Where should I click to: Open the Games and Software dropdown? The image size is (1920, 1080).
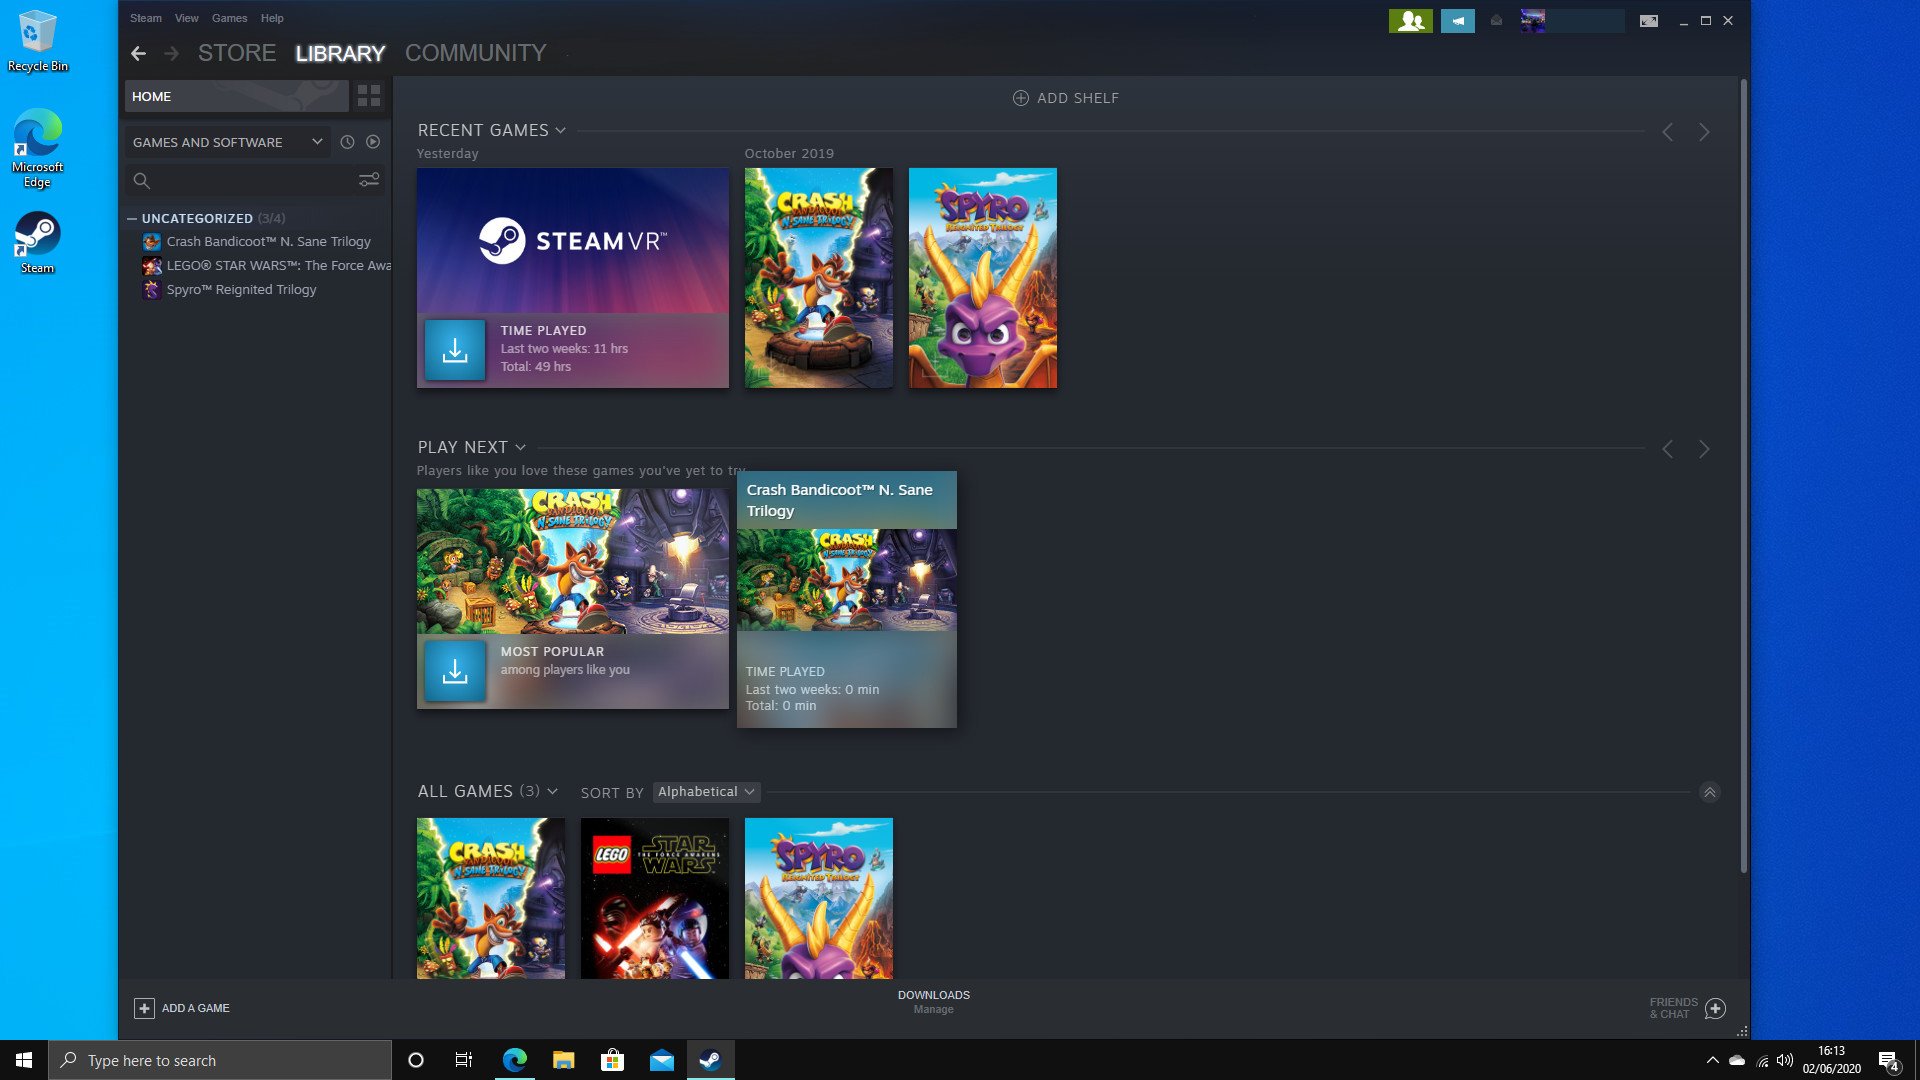coord(227,142)
